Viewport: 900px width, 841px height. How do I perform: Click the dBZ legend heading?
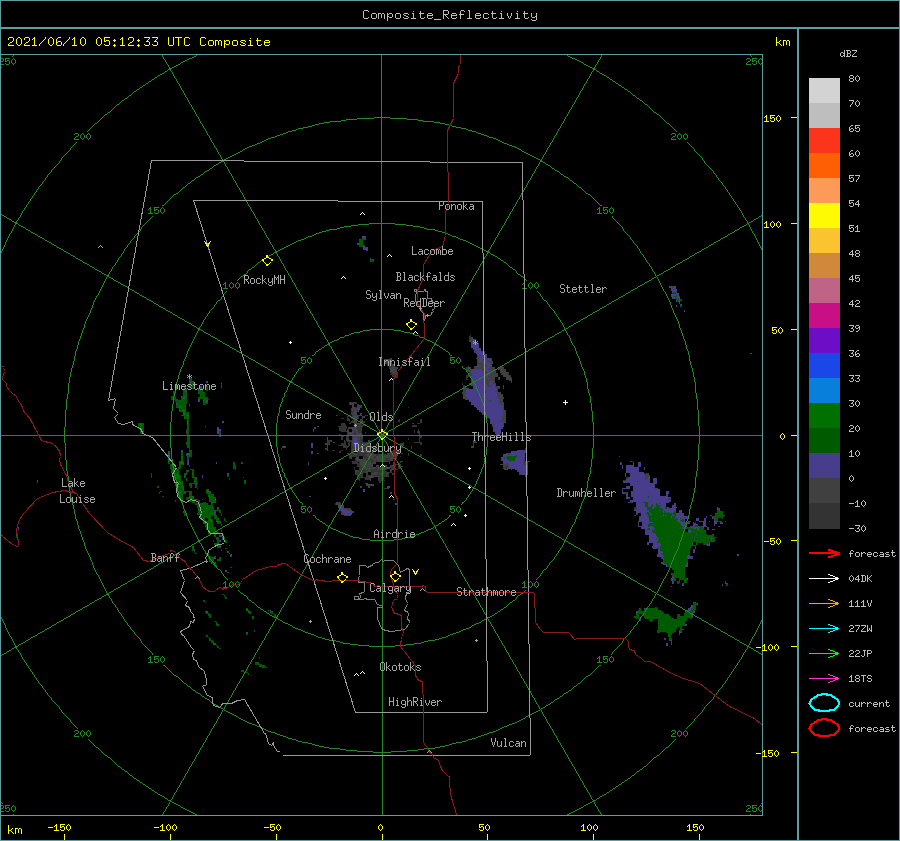click(848, 53)
